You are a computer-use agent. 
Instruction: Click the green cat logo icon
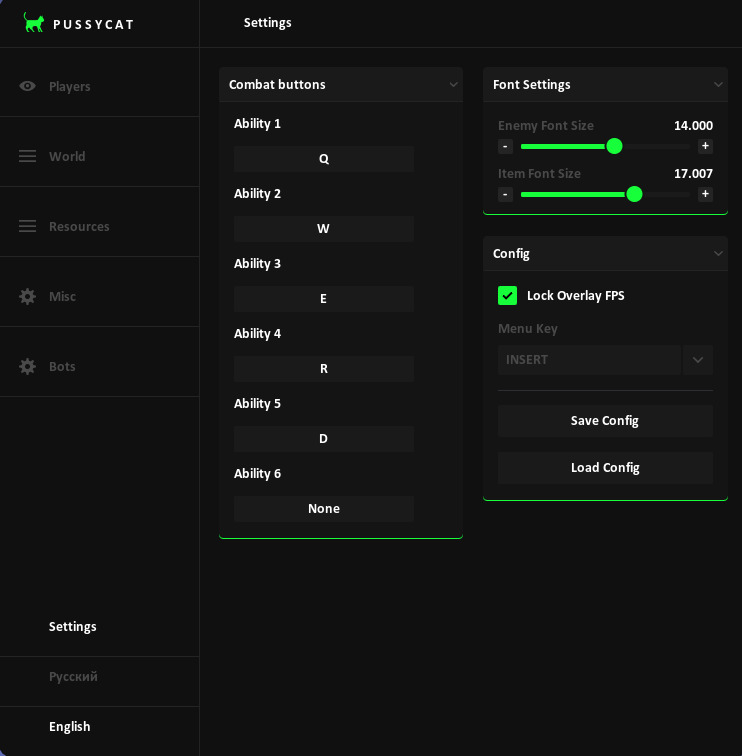pyautogui.click(x=34, y=23)
